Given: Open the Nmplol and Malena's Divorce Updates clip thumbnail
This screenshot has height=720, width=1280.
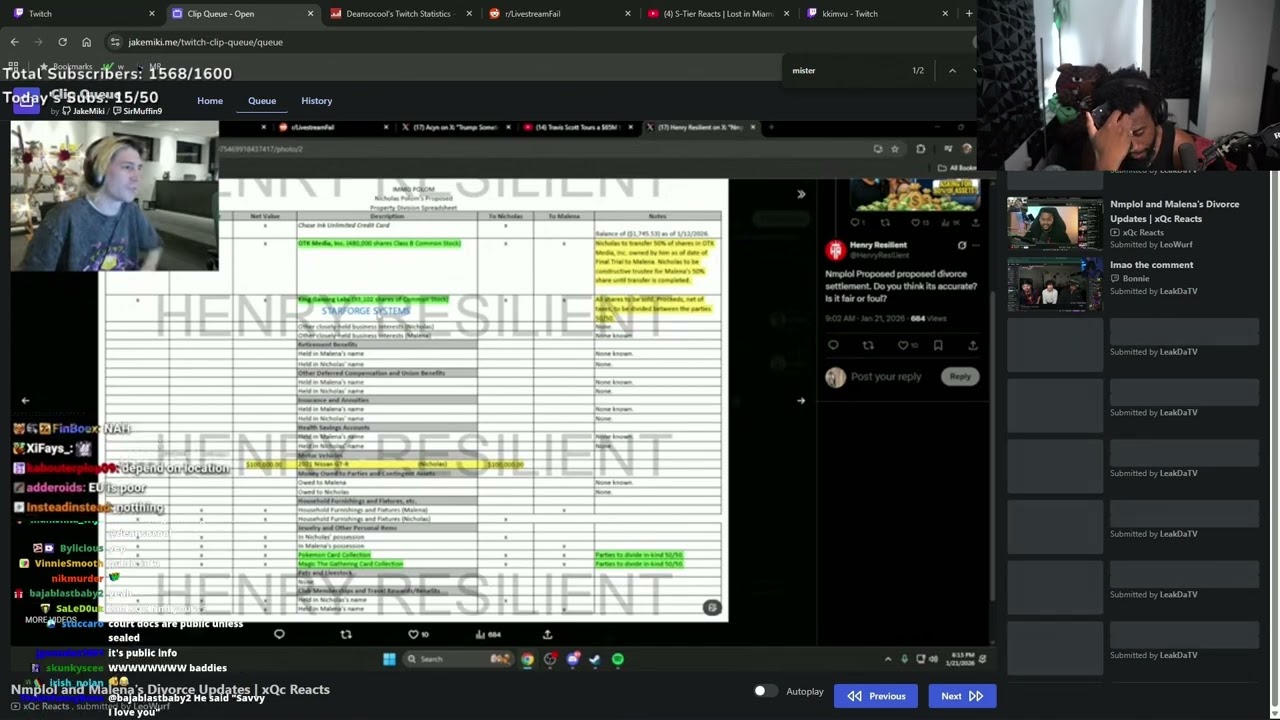Looking at the screenshot, I should coord(1054,223).
